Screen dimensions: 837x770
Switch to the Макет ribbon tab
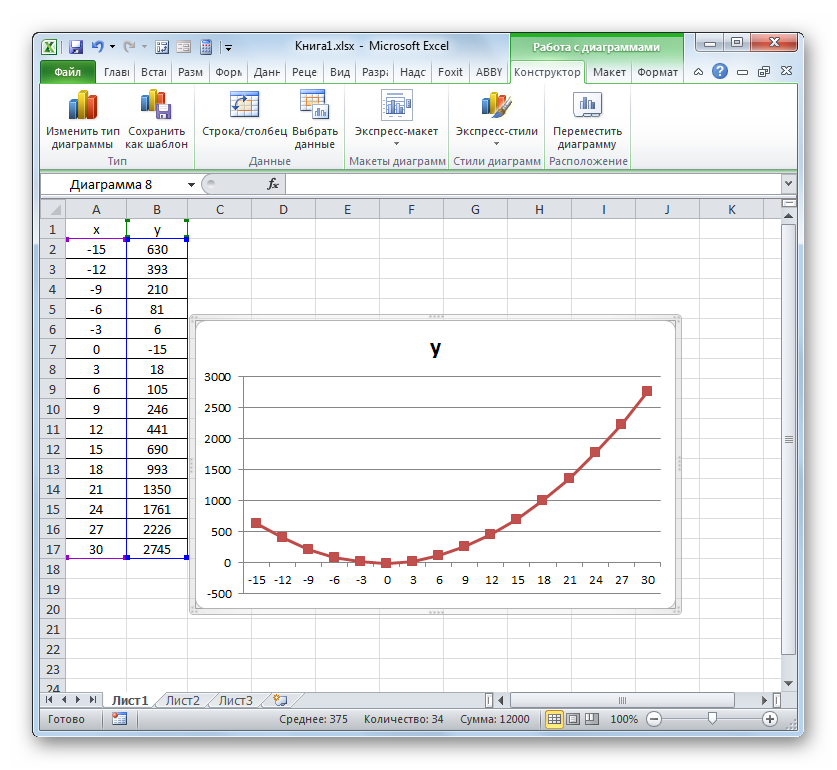coord(609,72)
